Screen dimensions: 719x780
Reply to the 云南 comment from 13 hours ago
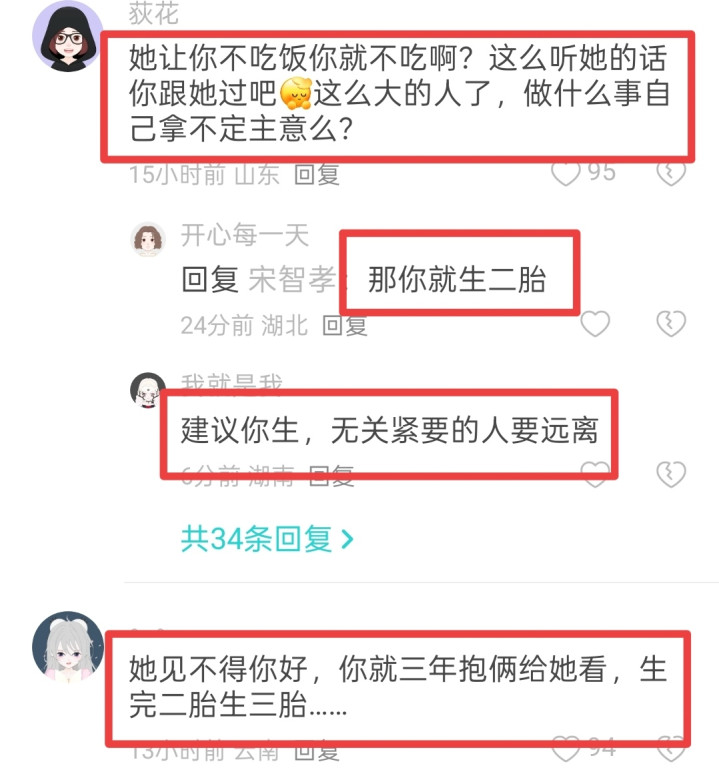tap(316, 751)
